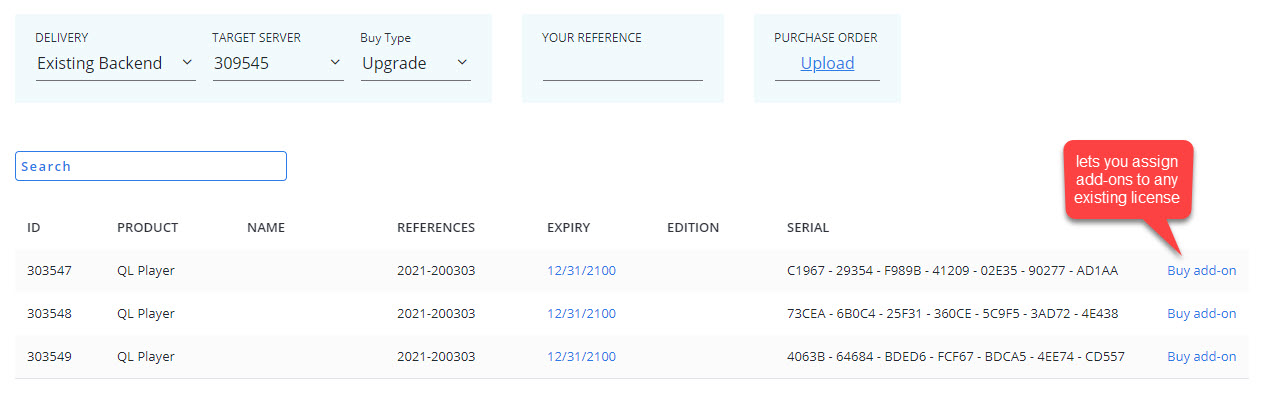This screenshot has width=1271, height=393.
Task: Sort table by the EXPIRY column header
Action: pos(568,227)
